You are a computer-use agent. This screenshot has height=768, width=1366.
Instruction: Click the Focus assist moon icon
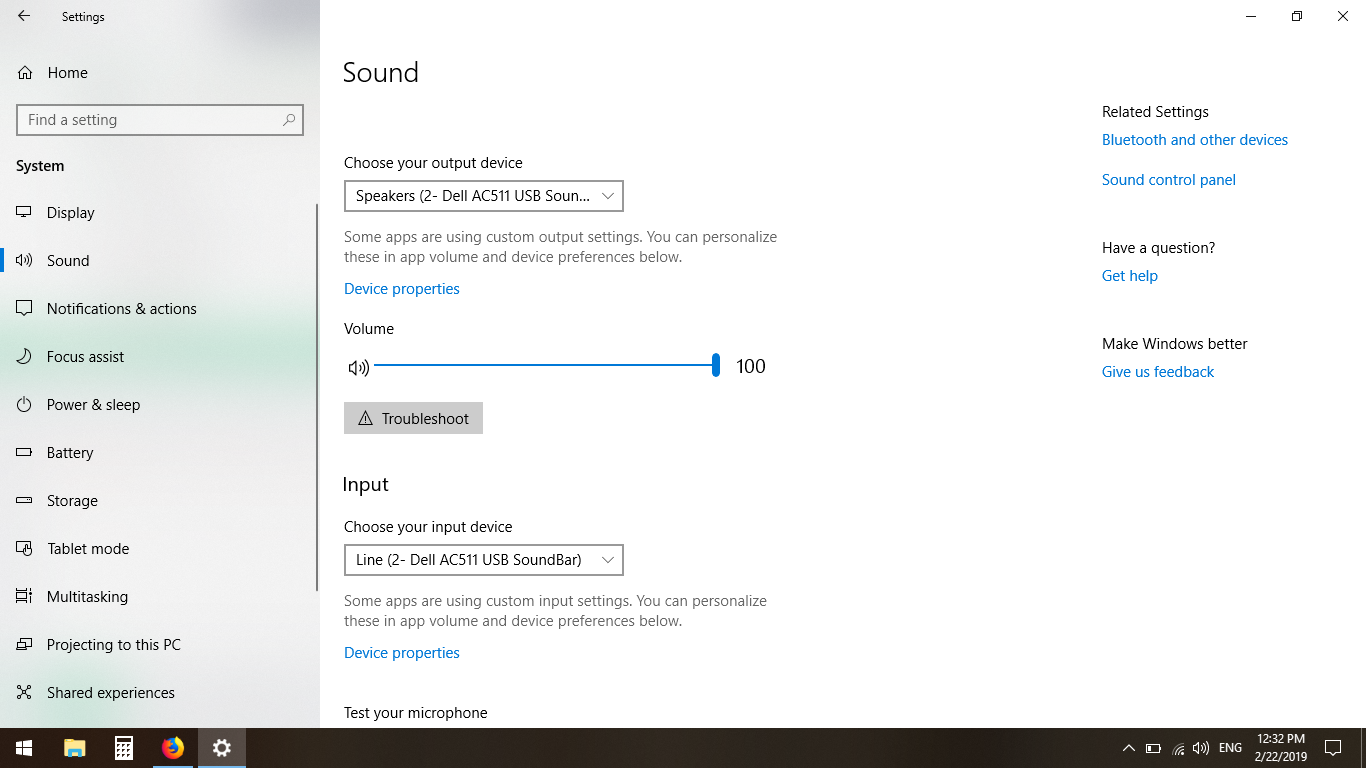pyautogui.click(x=25, y=356)
